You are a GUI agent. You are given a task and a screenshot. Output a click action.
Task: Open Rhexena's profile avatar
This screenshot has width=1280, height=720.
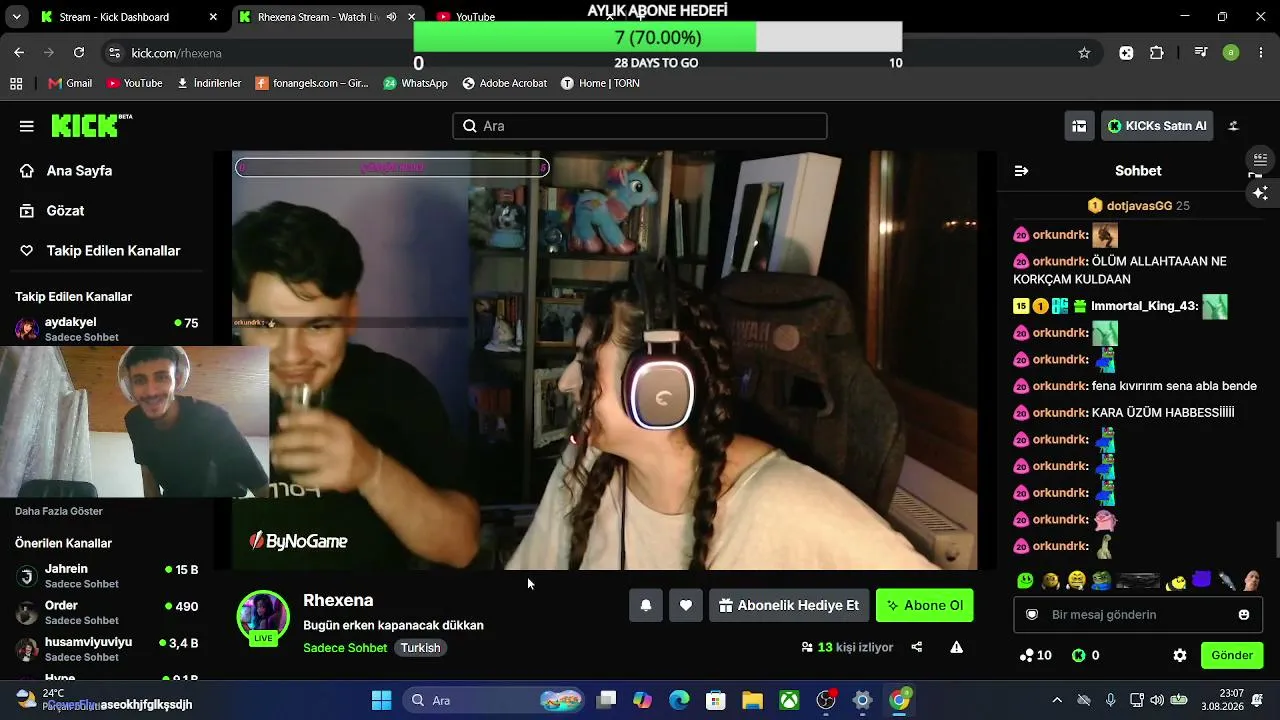[263, 616]
